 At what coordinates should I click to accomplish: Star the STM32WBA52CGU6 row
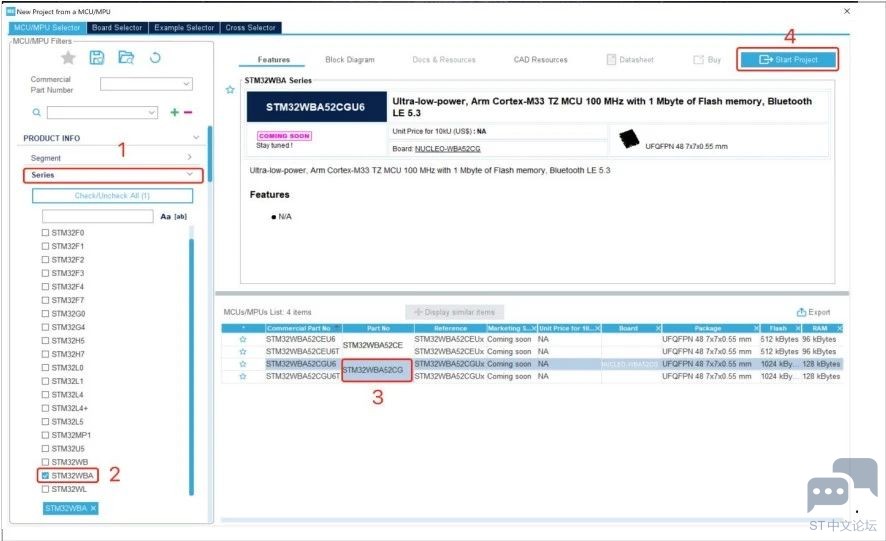(x=242, y=364)
